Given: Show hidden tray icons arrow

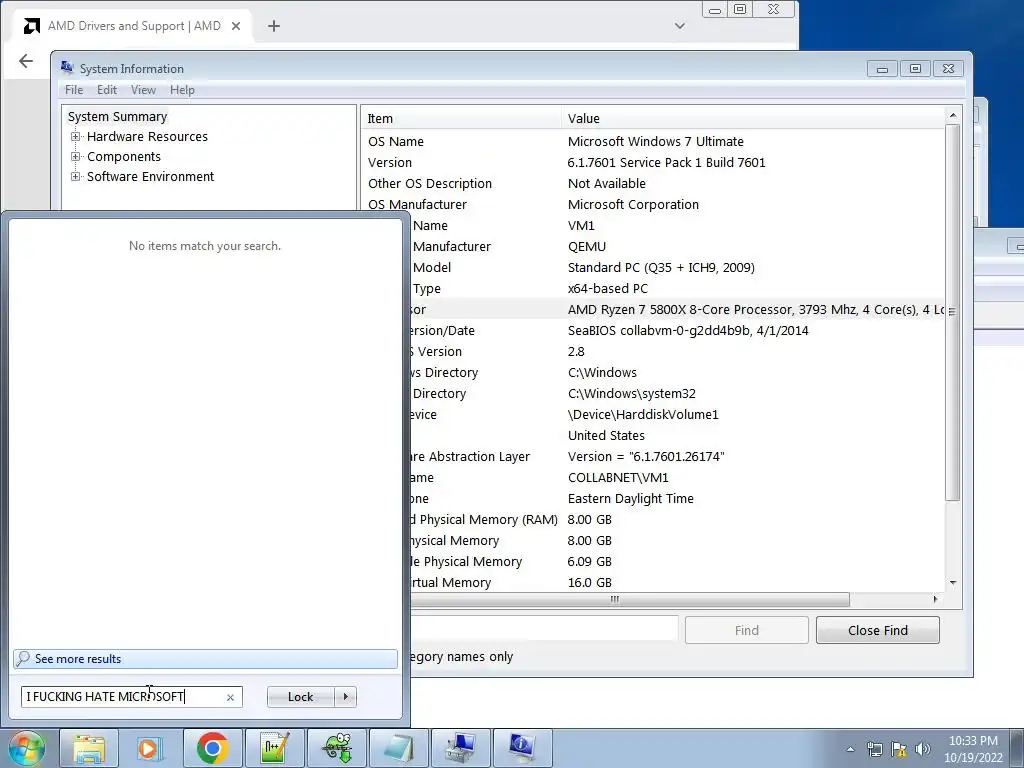Looking at the screenshot, I should 850,750.
